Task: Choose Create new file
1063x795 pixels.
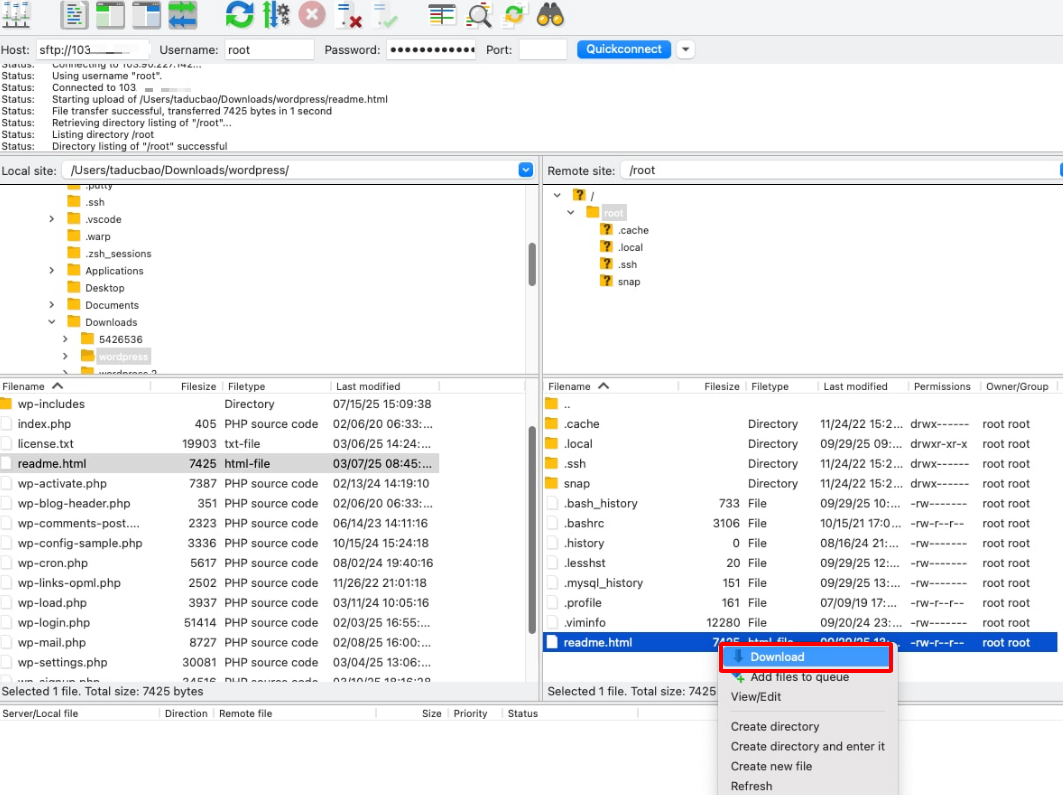Action: click(x=771, y=766)
